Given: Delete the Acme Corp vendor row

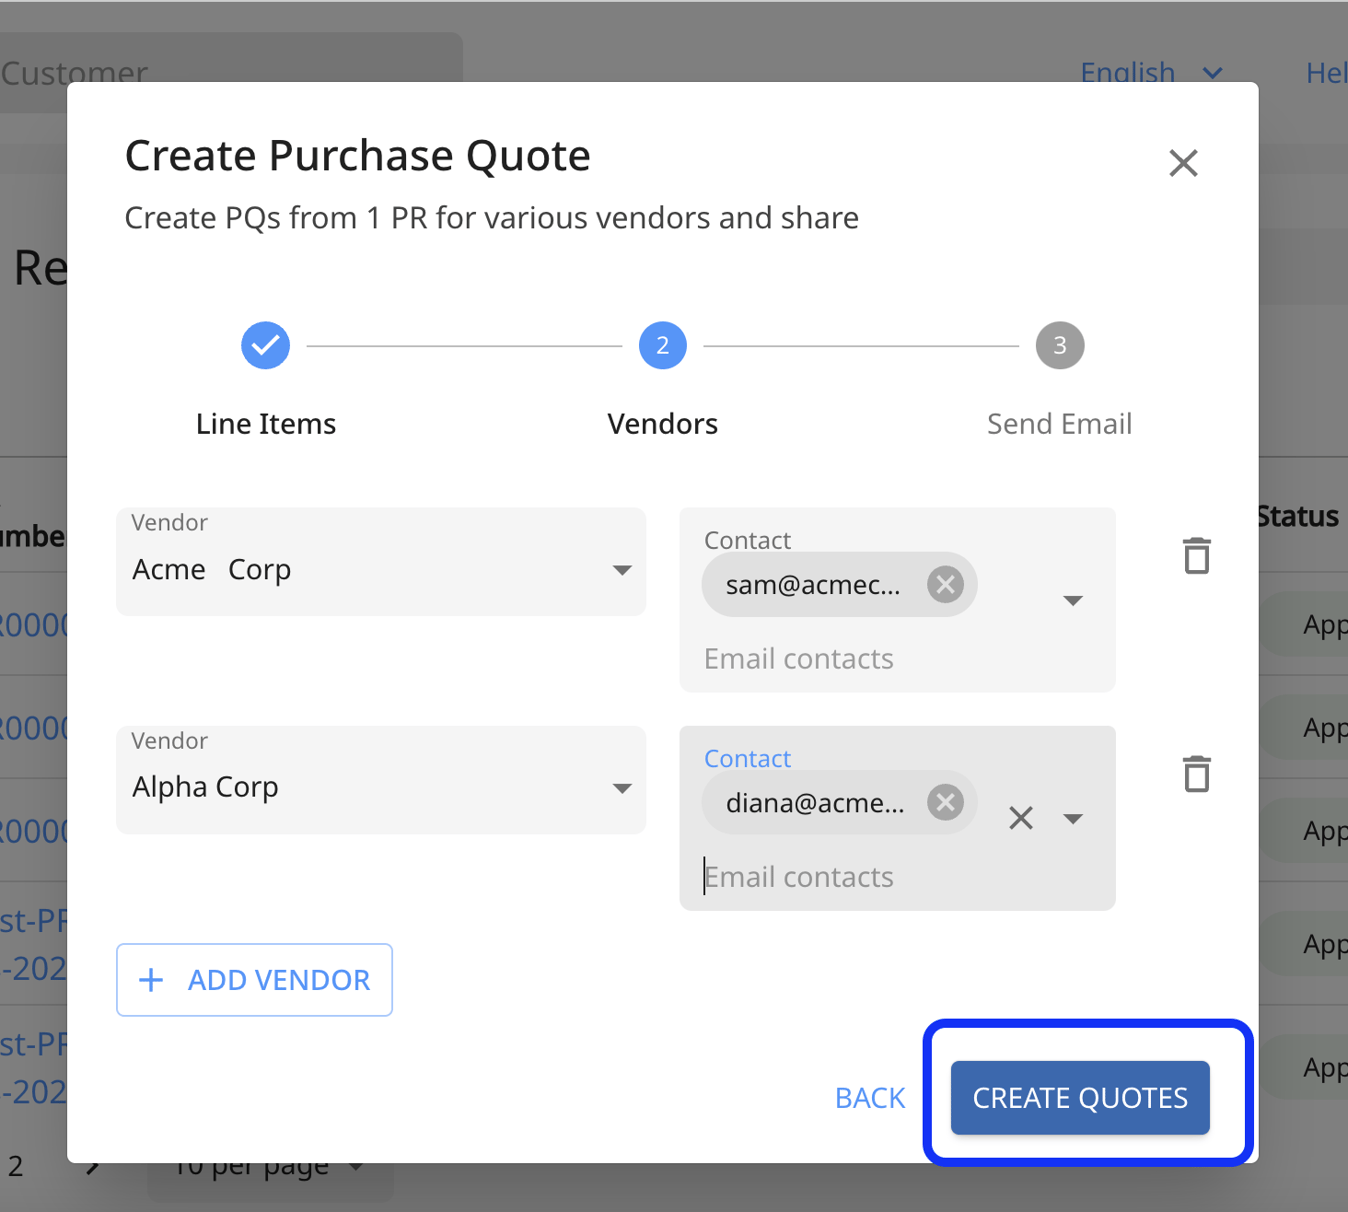Looking at the screenshot, I should (1196, 556).
